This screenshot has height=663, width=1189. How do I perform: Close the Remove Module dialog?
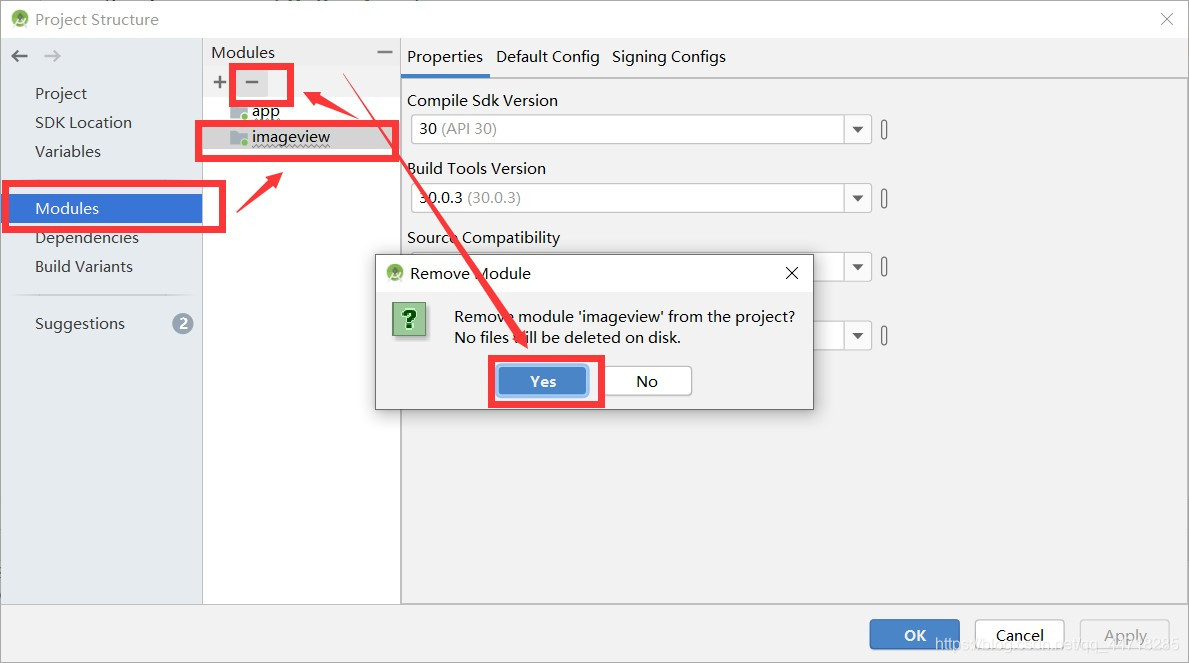tap(792, 273)
